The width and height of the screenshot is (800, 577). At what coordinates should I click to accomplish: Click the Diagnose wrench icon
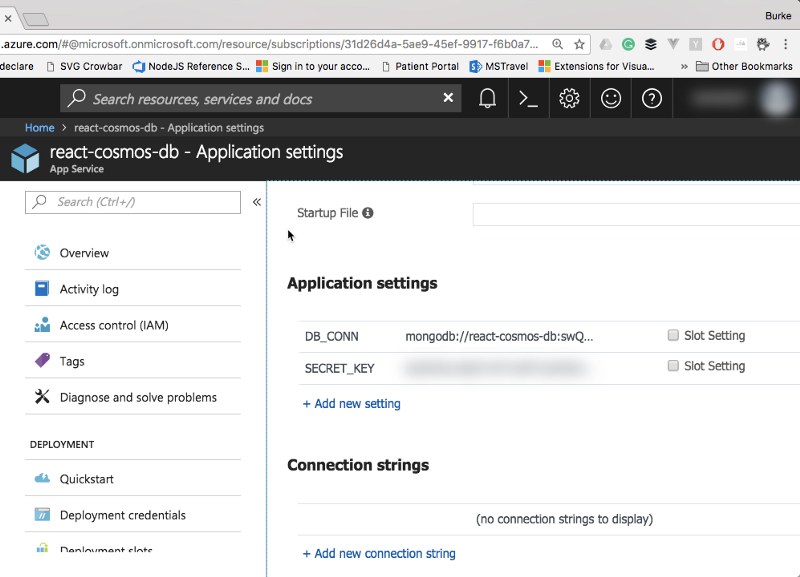point(42,396)
